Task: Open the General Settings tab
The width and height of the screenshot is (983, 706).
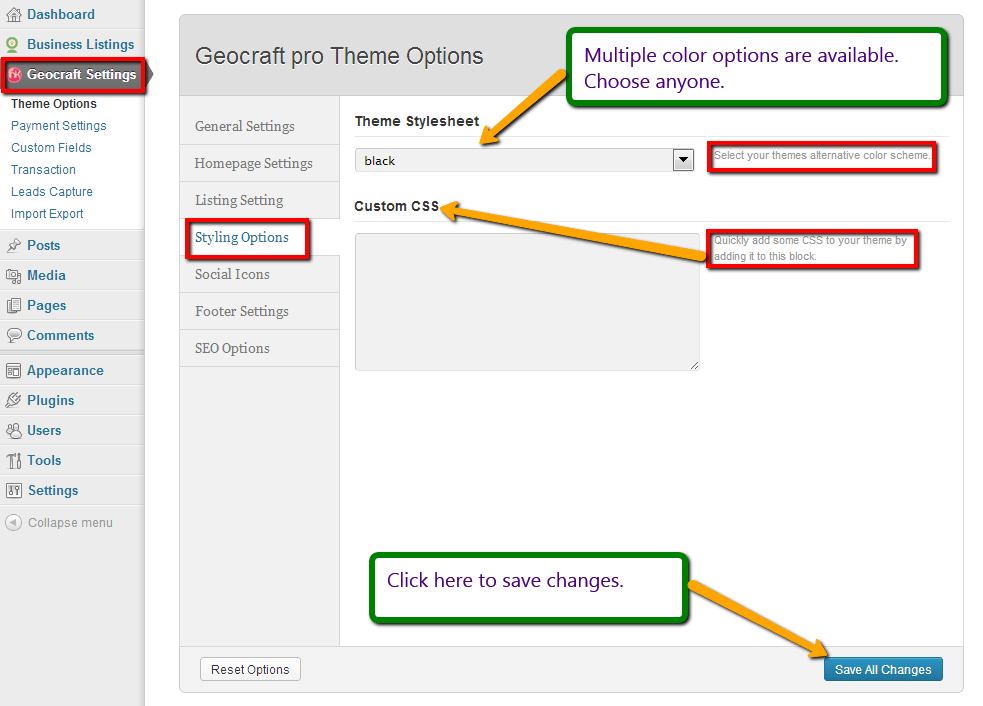Action: 260,127
